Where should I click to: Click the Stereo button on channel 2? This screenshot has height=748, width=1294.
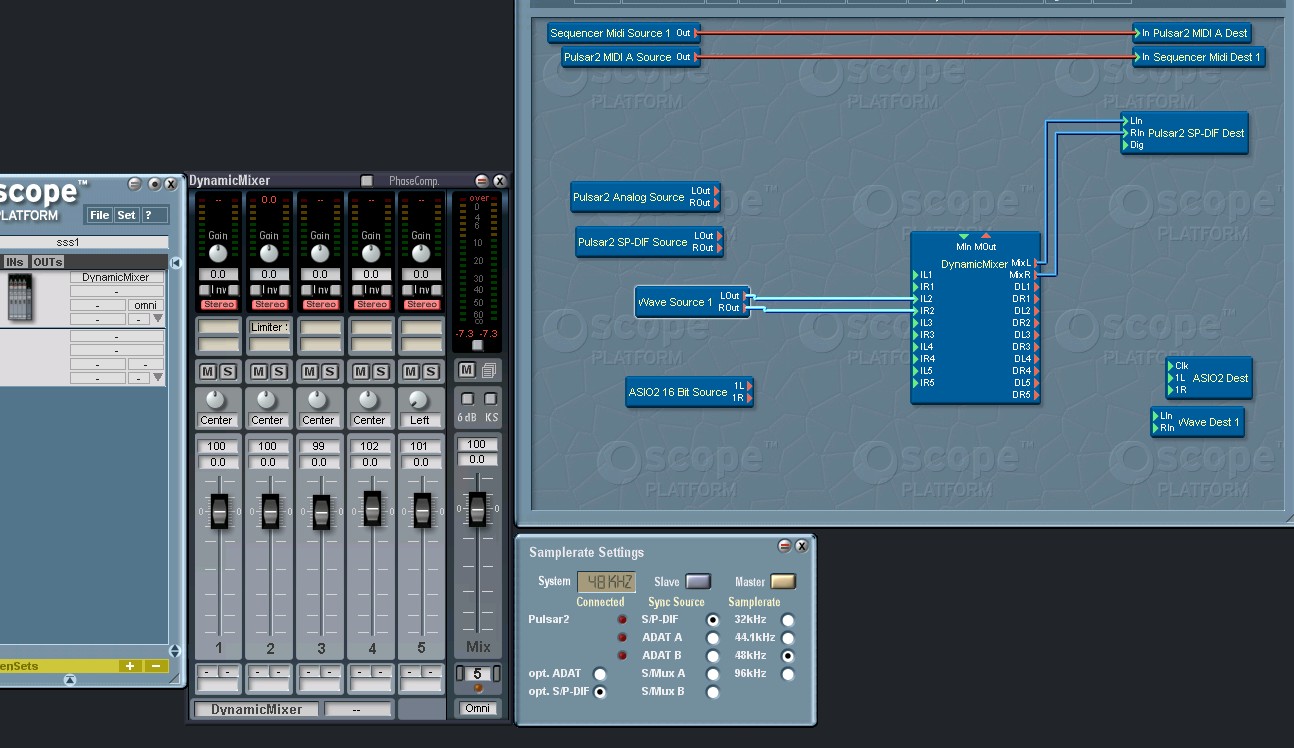point(270,305)
